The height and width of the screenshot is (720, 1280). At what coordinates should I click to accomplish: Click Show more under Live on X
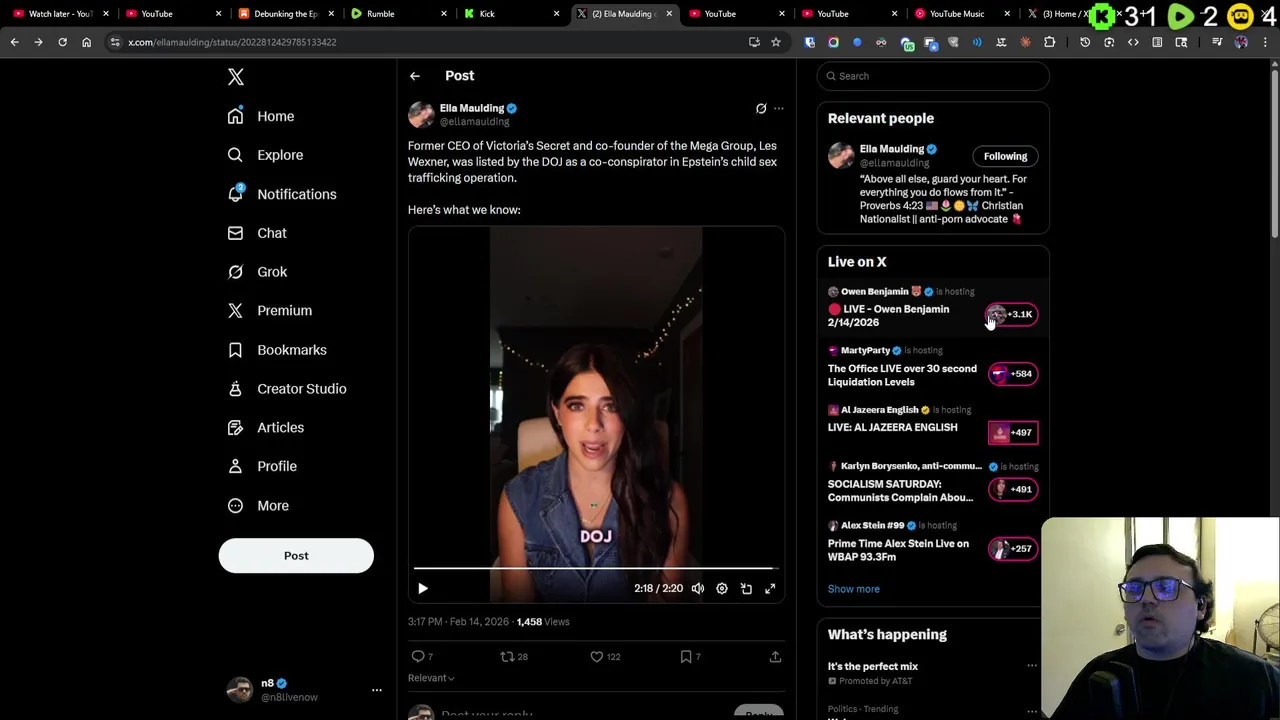coord(854,589)
